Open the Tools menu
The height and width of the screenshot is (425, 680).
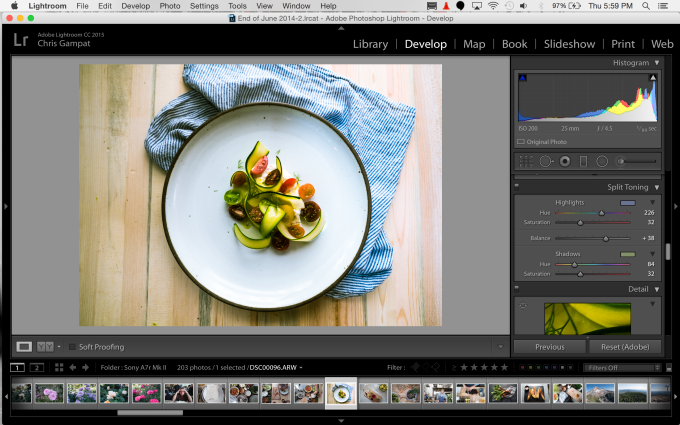[237, 6]
